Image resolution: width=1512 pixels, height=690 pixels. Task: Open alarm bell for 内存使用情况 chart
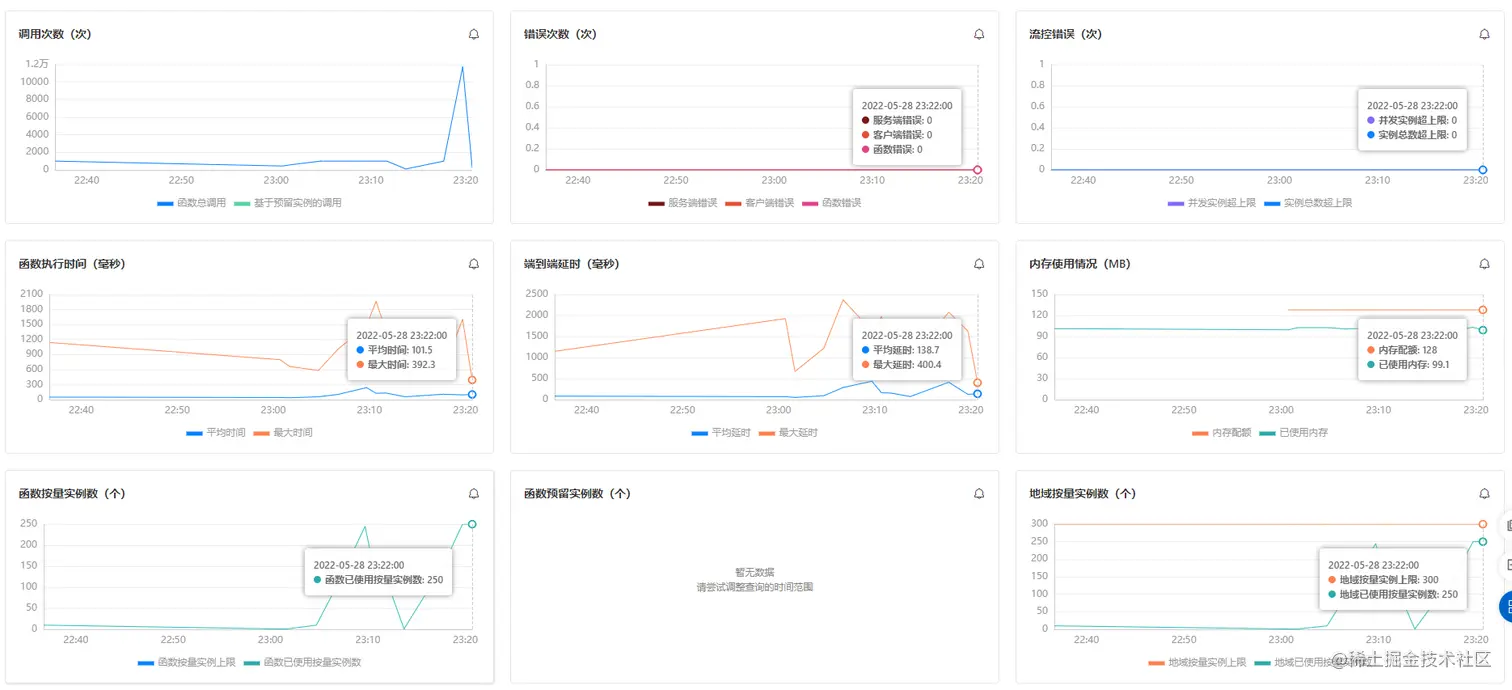click(x=1485, y=264)
